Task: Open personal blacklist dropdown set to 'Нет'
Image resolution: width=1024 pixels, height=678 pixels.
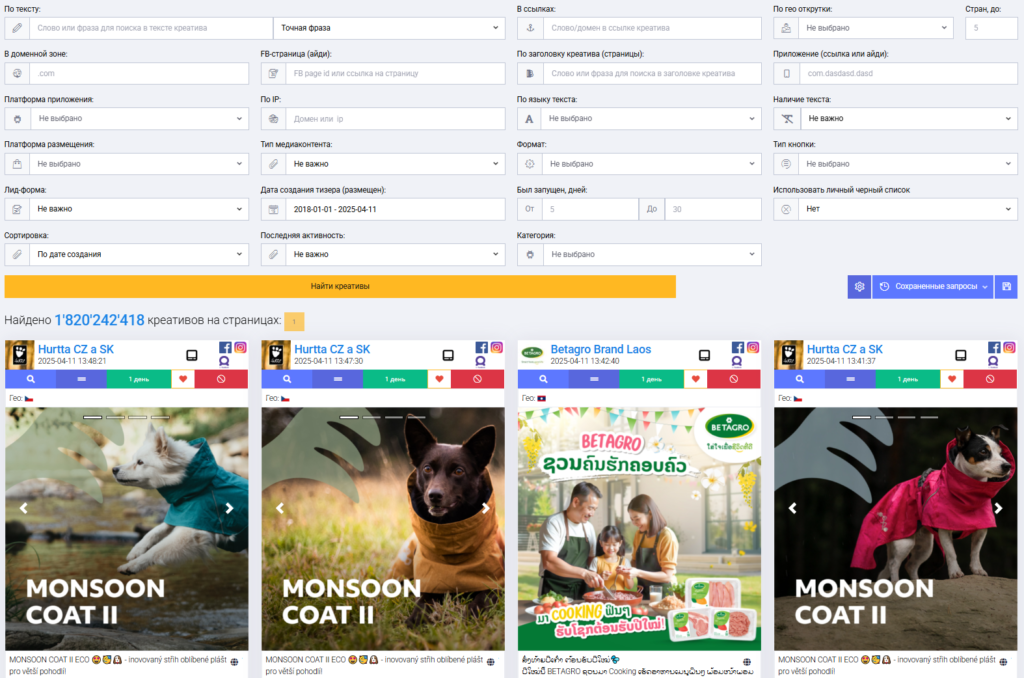Action: point(908,209)
